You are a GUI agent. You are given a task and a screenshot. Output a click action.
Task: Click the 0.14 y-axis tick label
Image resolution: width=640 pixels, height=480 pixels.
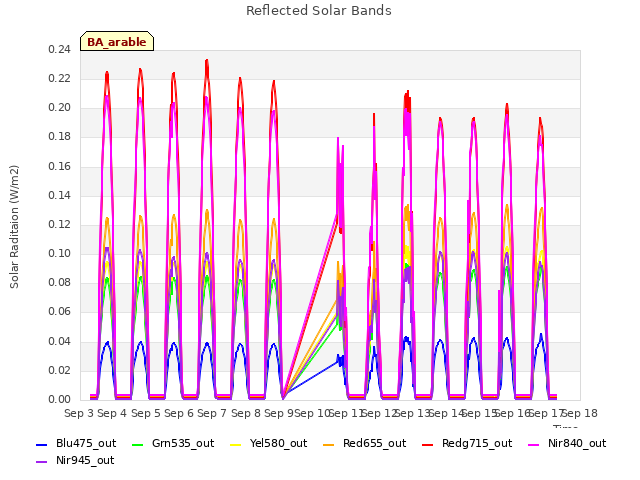coord(59,195)
